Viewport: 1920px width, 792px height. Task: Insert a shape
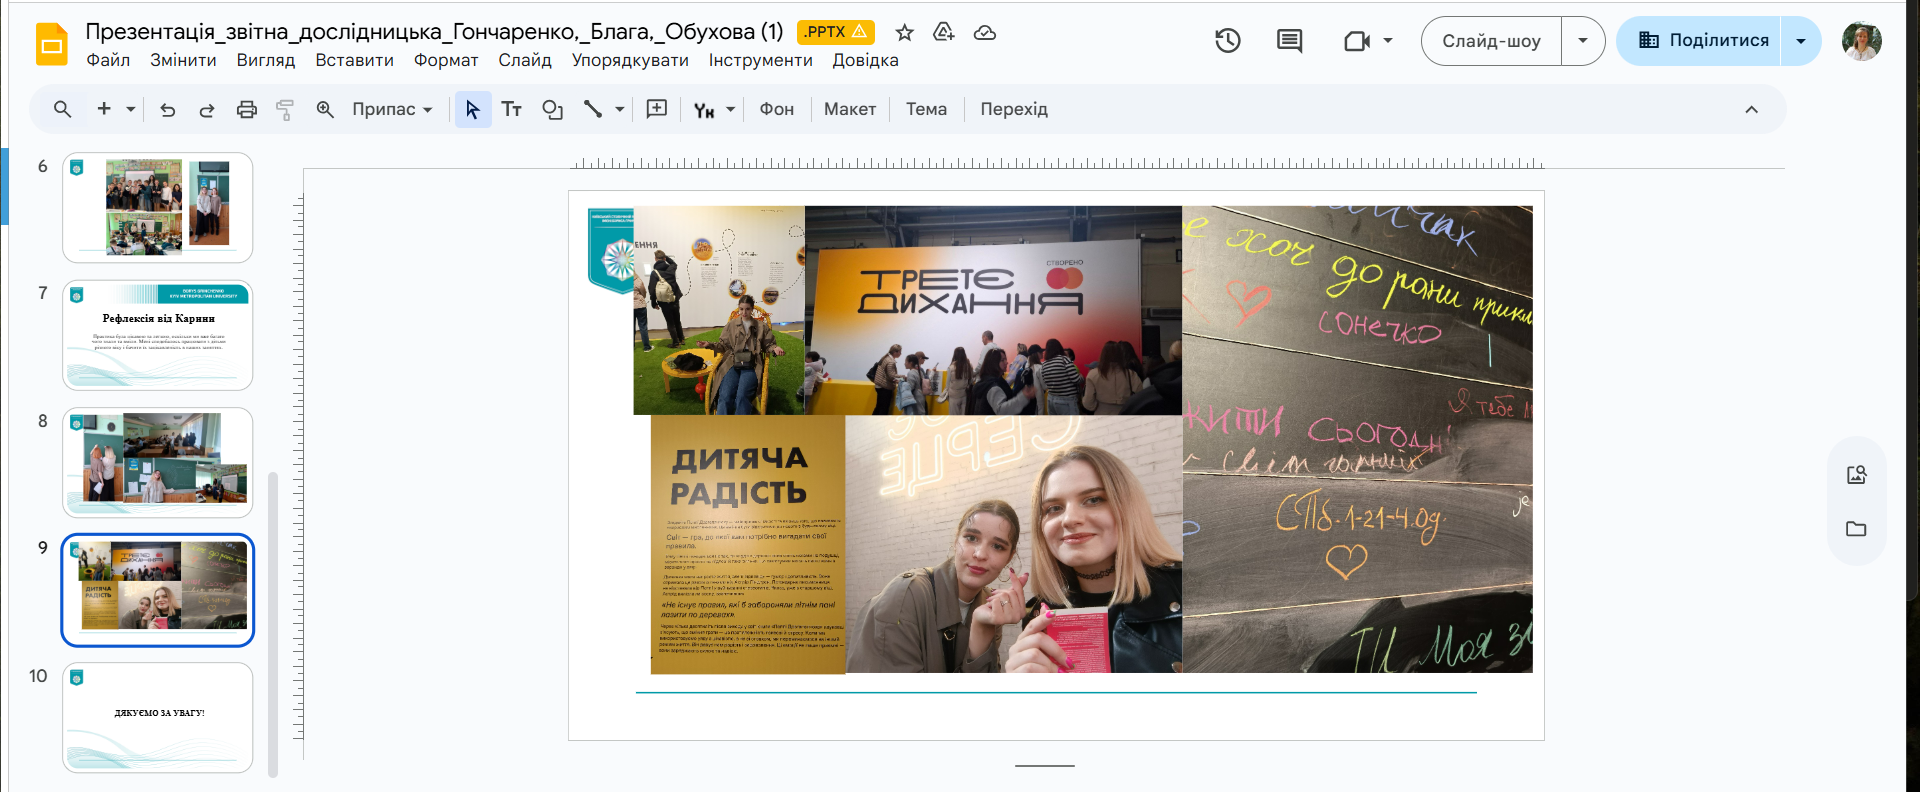552,109
